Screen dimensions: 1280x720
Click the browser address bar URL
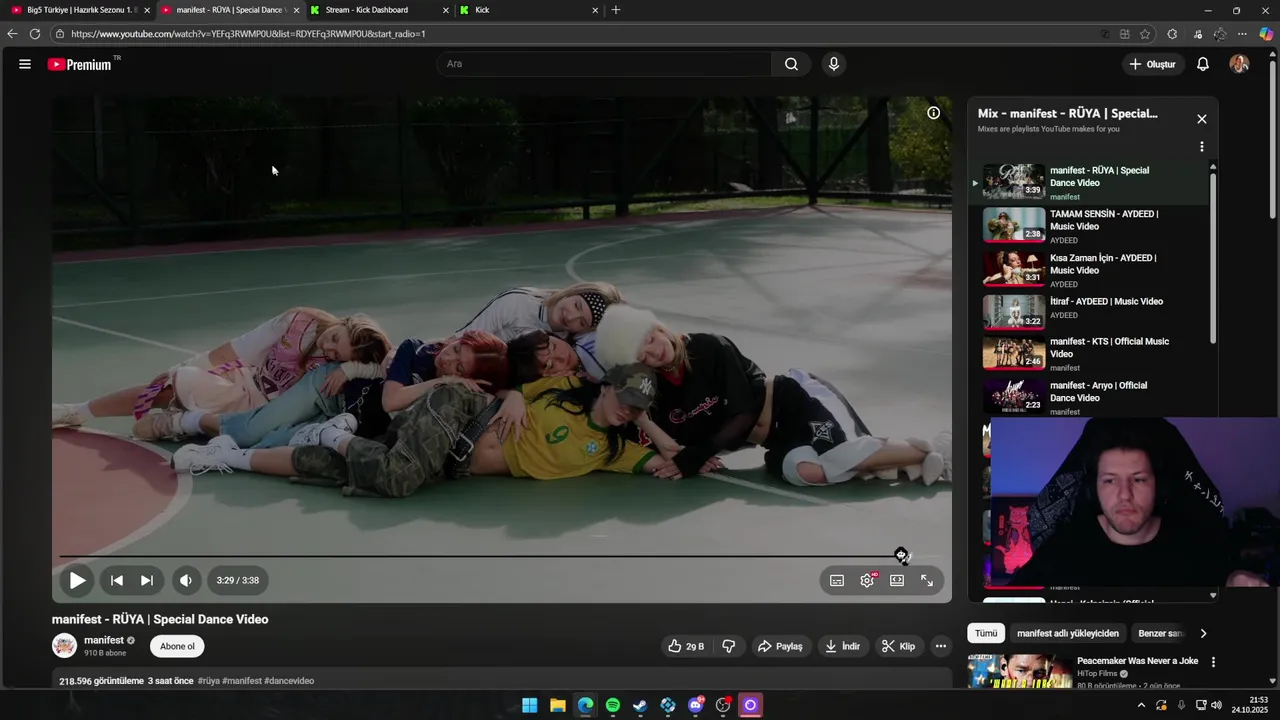[248, 34]
